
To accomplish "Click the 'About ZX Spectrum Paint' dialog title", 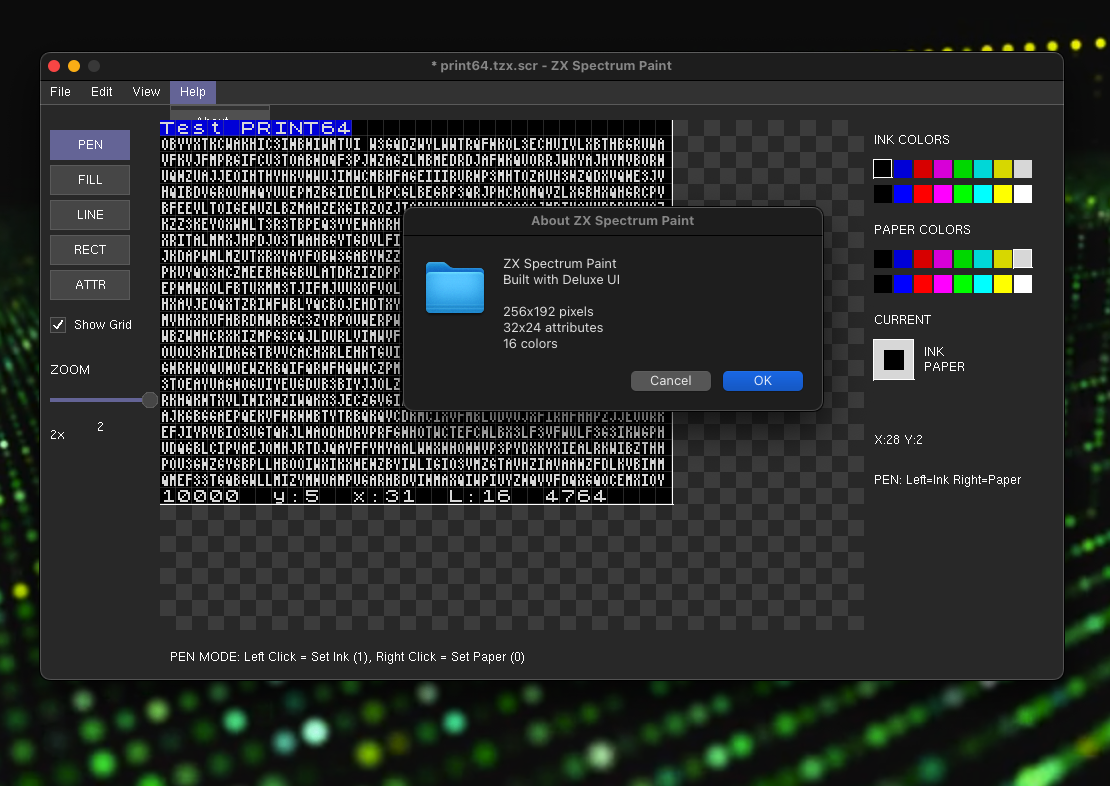I will 612,221.
